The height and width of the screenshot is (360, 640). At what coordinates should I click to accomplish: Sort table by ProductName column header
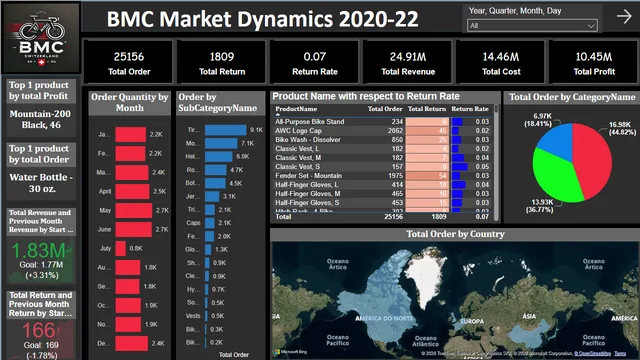click(296, 109)
